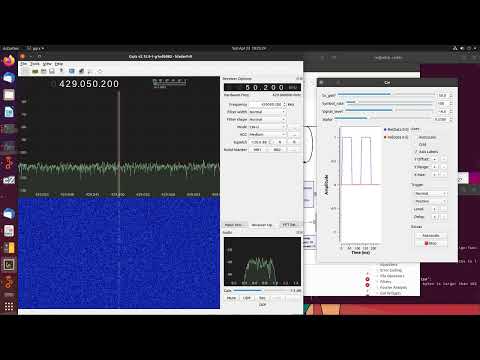Select the Receiver Options tab
This screenshot has width=480, height=360.
pyautogui.click(x=262, y=225)
